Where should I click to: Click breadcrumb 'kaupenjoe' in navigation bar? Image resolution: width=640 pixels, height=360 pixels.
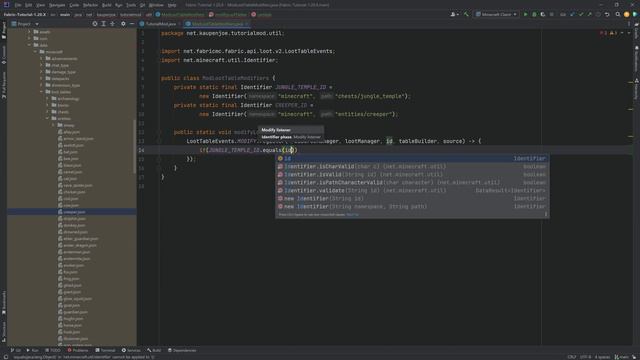click(106, 14)
